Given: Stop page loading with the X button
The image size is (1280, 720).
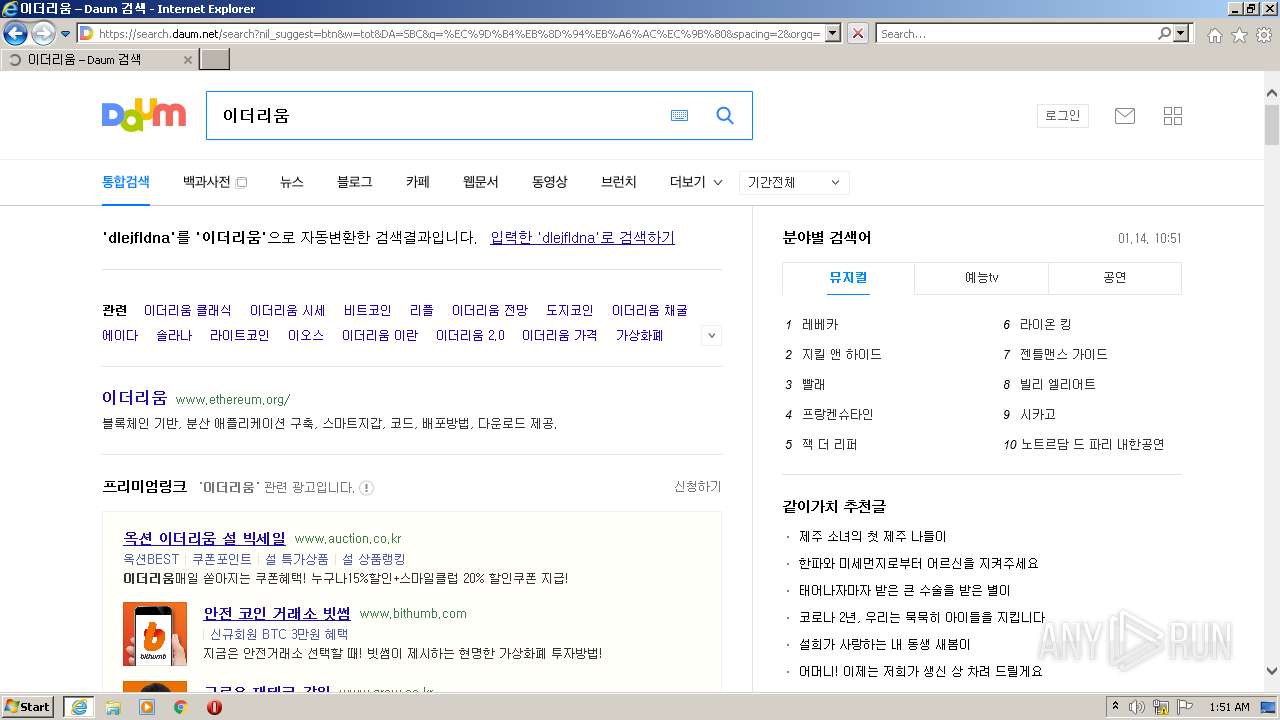Looking at the screenshot, I should click(x=858, y=33).
